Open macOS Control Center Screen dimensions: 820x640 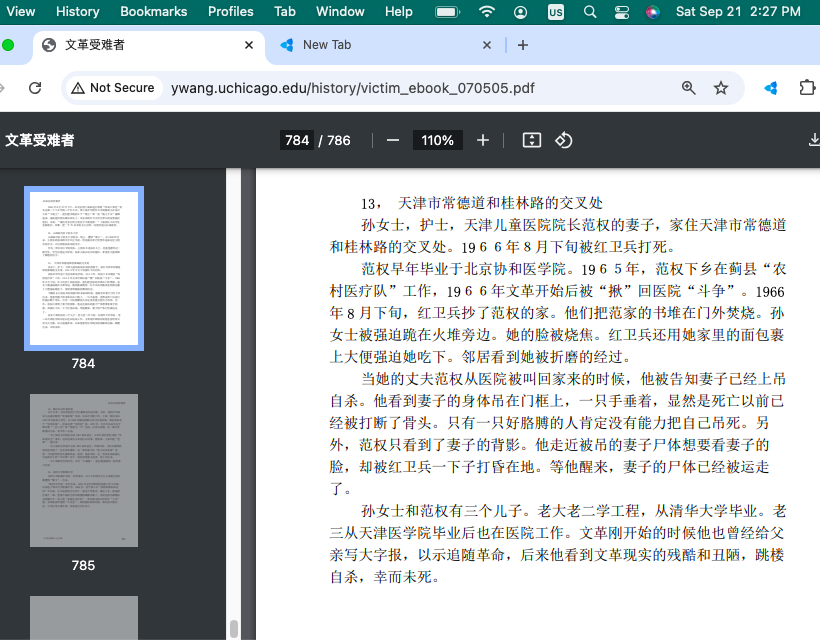622,12
